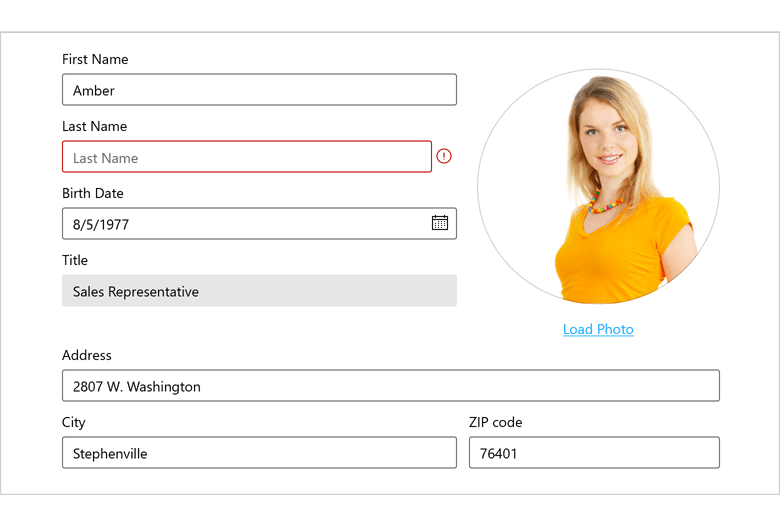Click the Birth Date label
Viewport: 780px width, 527px height.
click(93, 193)
